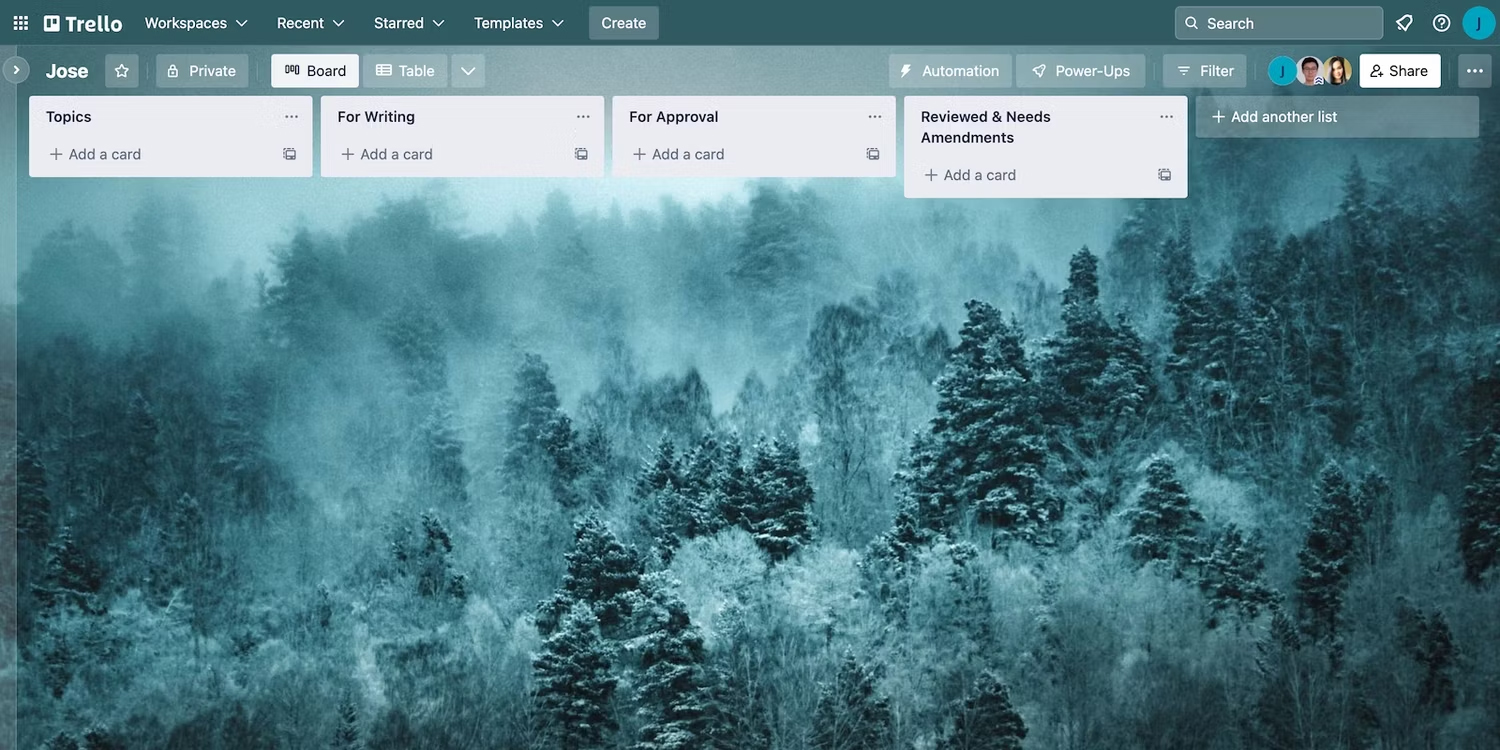Open the Private visibility lock button
Viewport: 1500px width, 750px height.
(x=201, y=70)
